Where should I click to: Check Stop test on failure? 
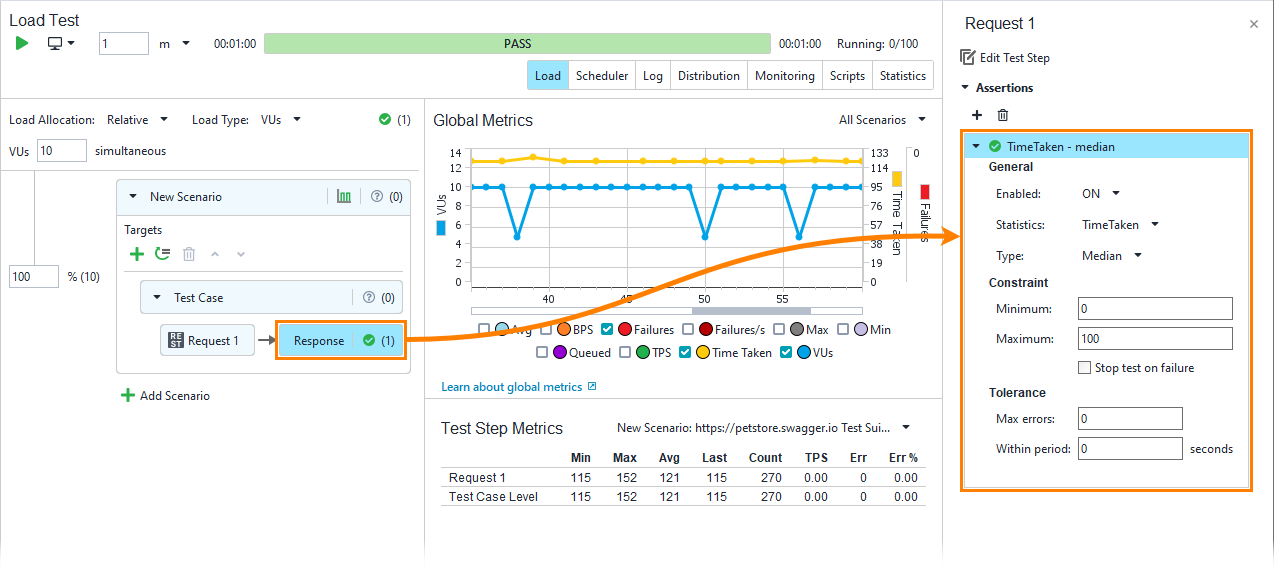click(x=1084, y=368)
